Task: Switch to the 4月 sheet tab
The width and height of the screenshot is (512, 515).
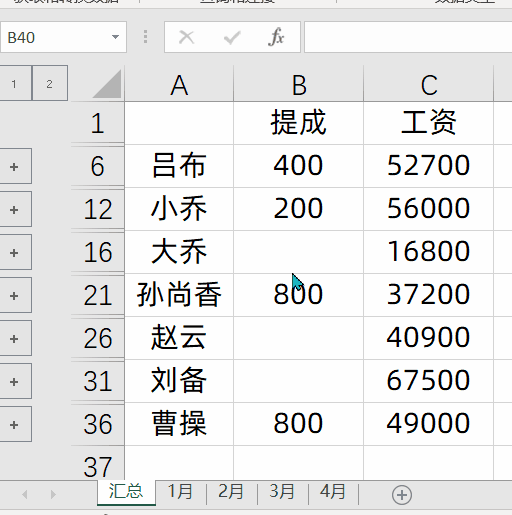Action: [x=333, y=492]
